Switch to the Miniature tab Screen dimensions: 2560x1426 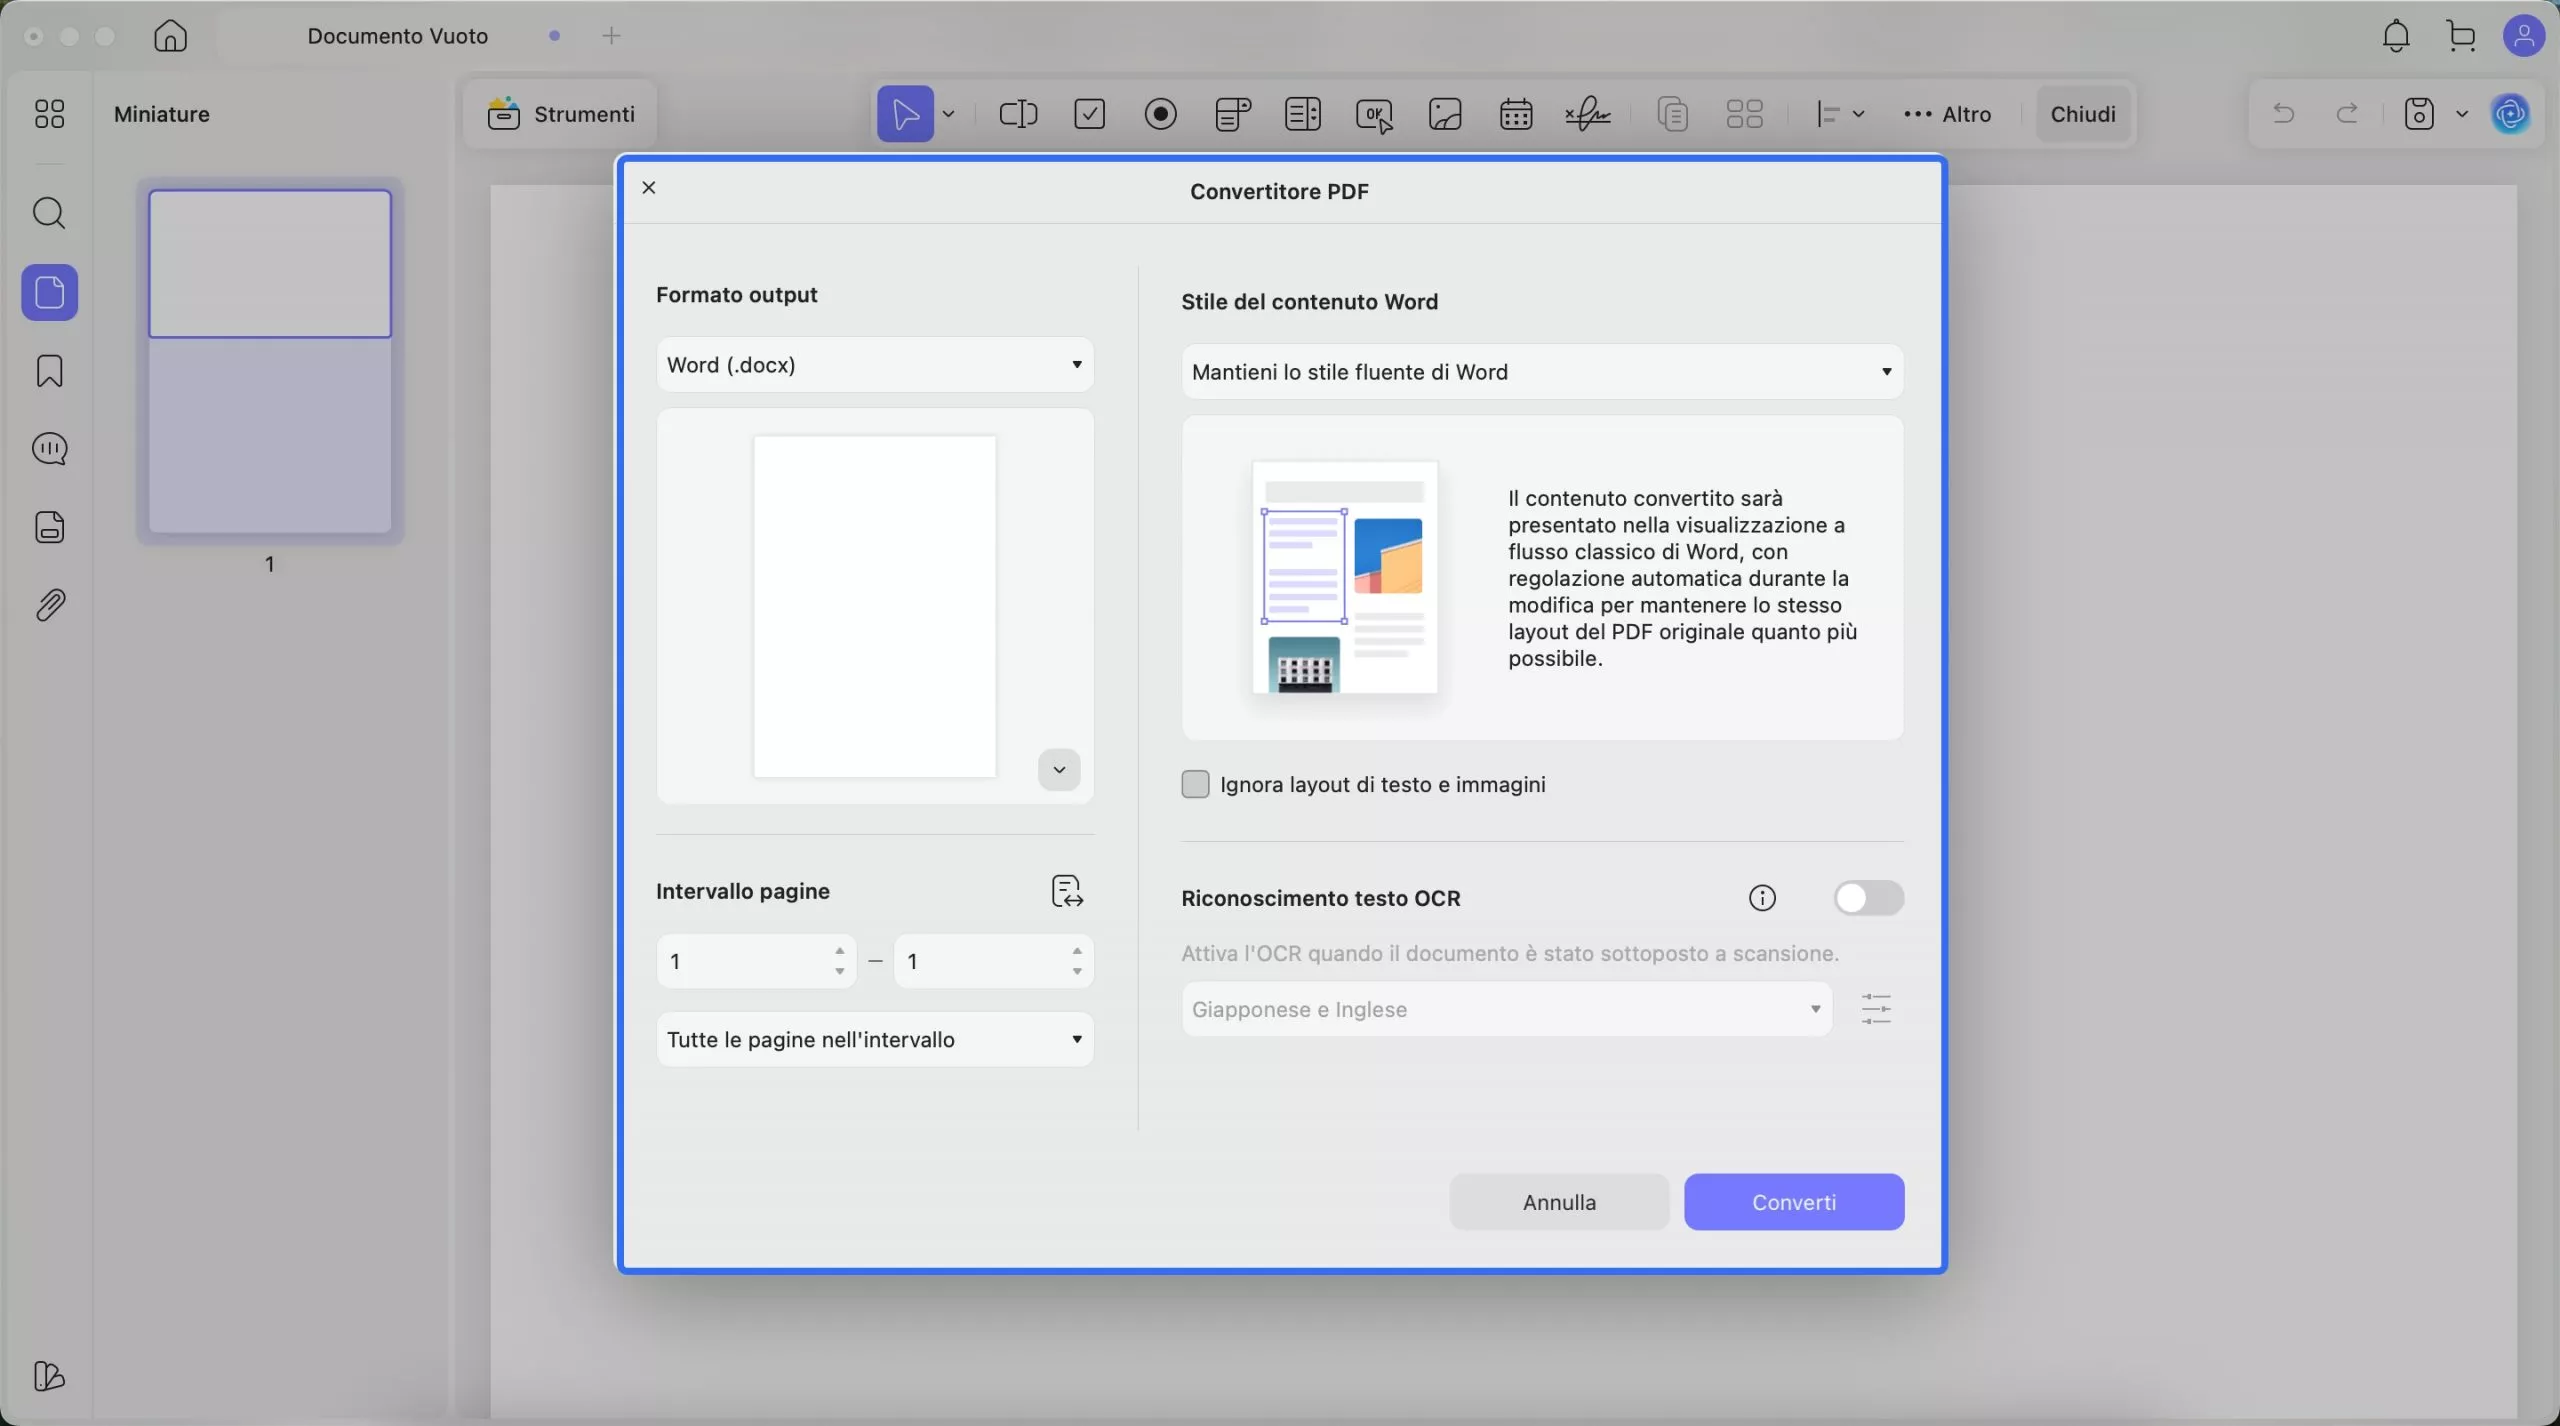(162, 113)
